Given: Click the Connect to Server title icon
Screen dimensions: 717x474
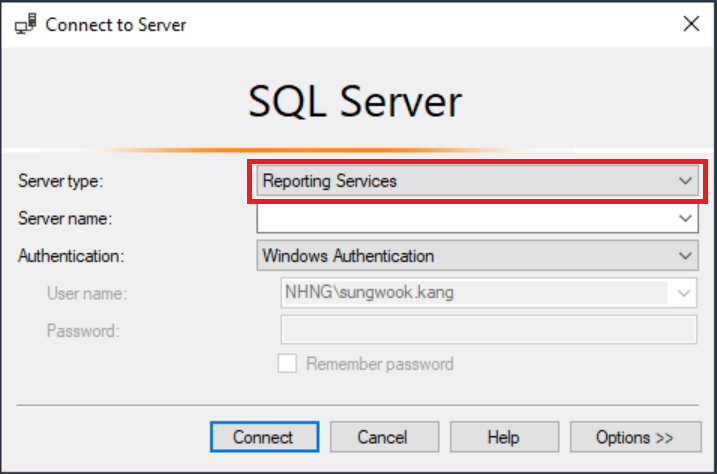Looking at the screenshot, I should [x=25, y=24].
